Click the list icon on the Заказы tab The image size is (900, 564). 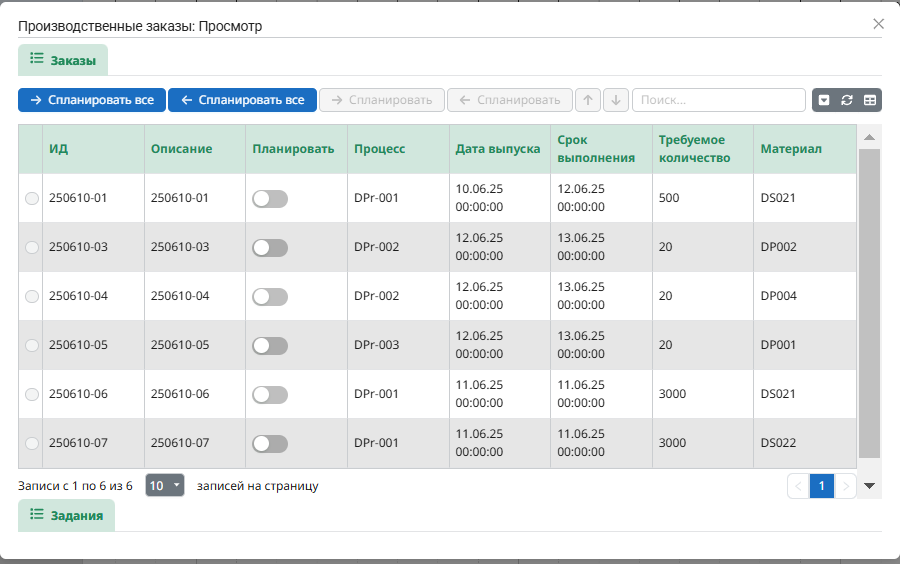[37, 59]
